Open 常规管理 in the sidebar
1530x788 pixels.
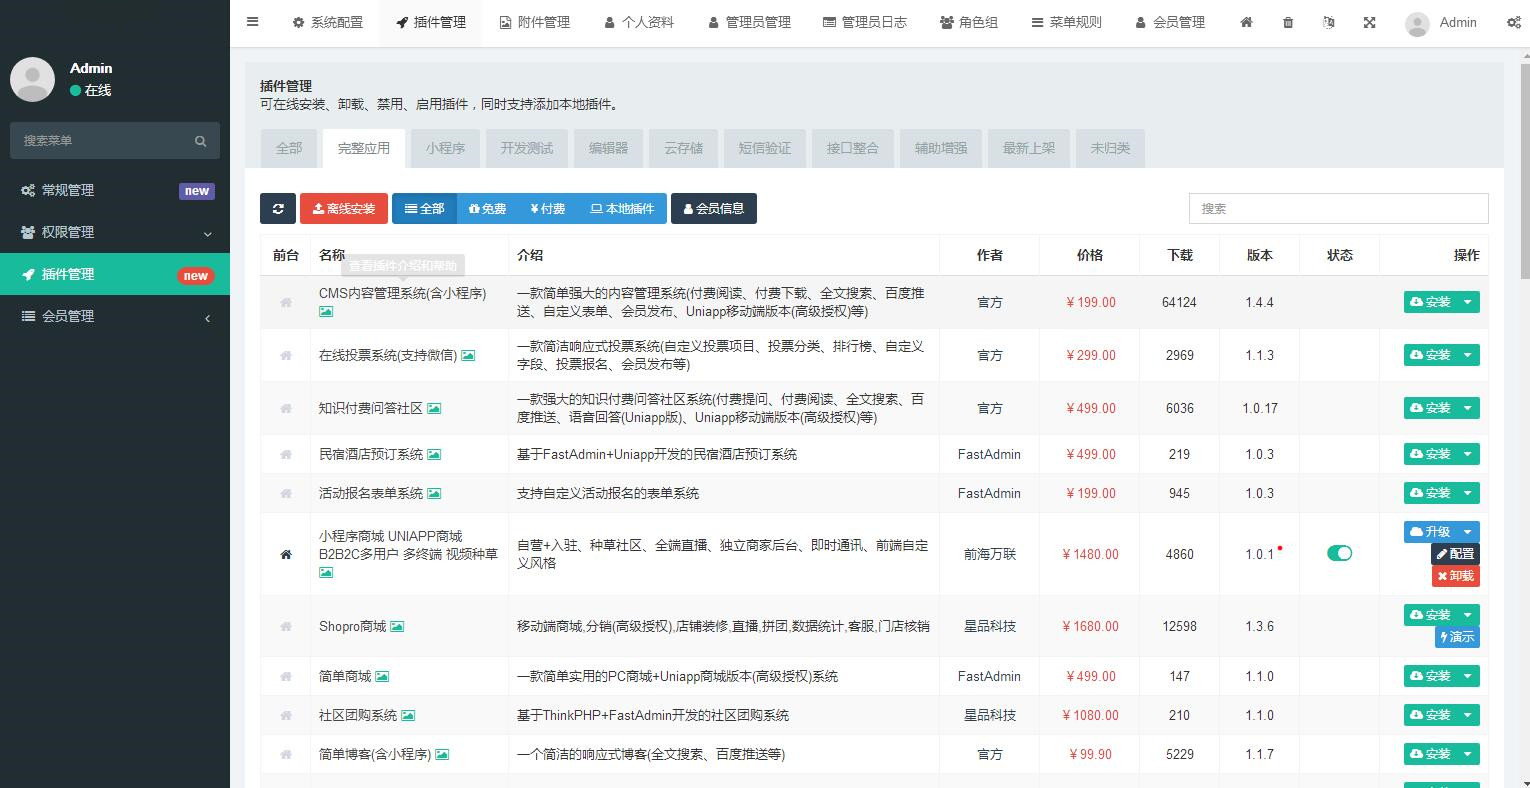click(x=115, y=190)
